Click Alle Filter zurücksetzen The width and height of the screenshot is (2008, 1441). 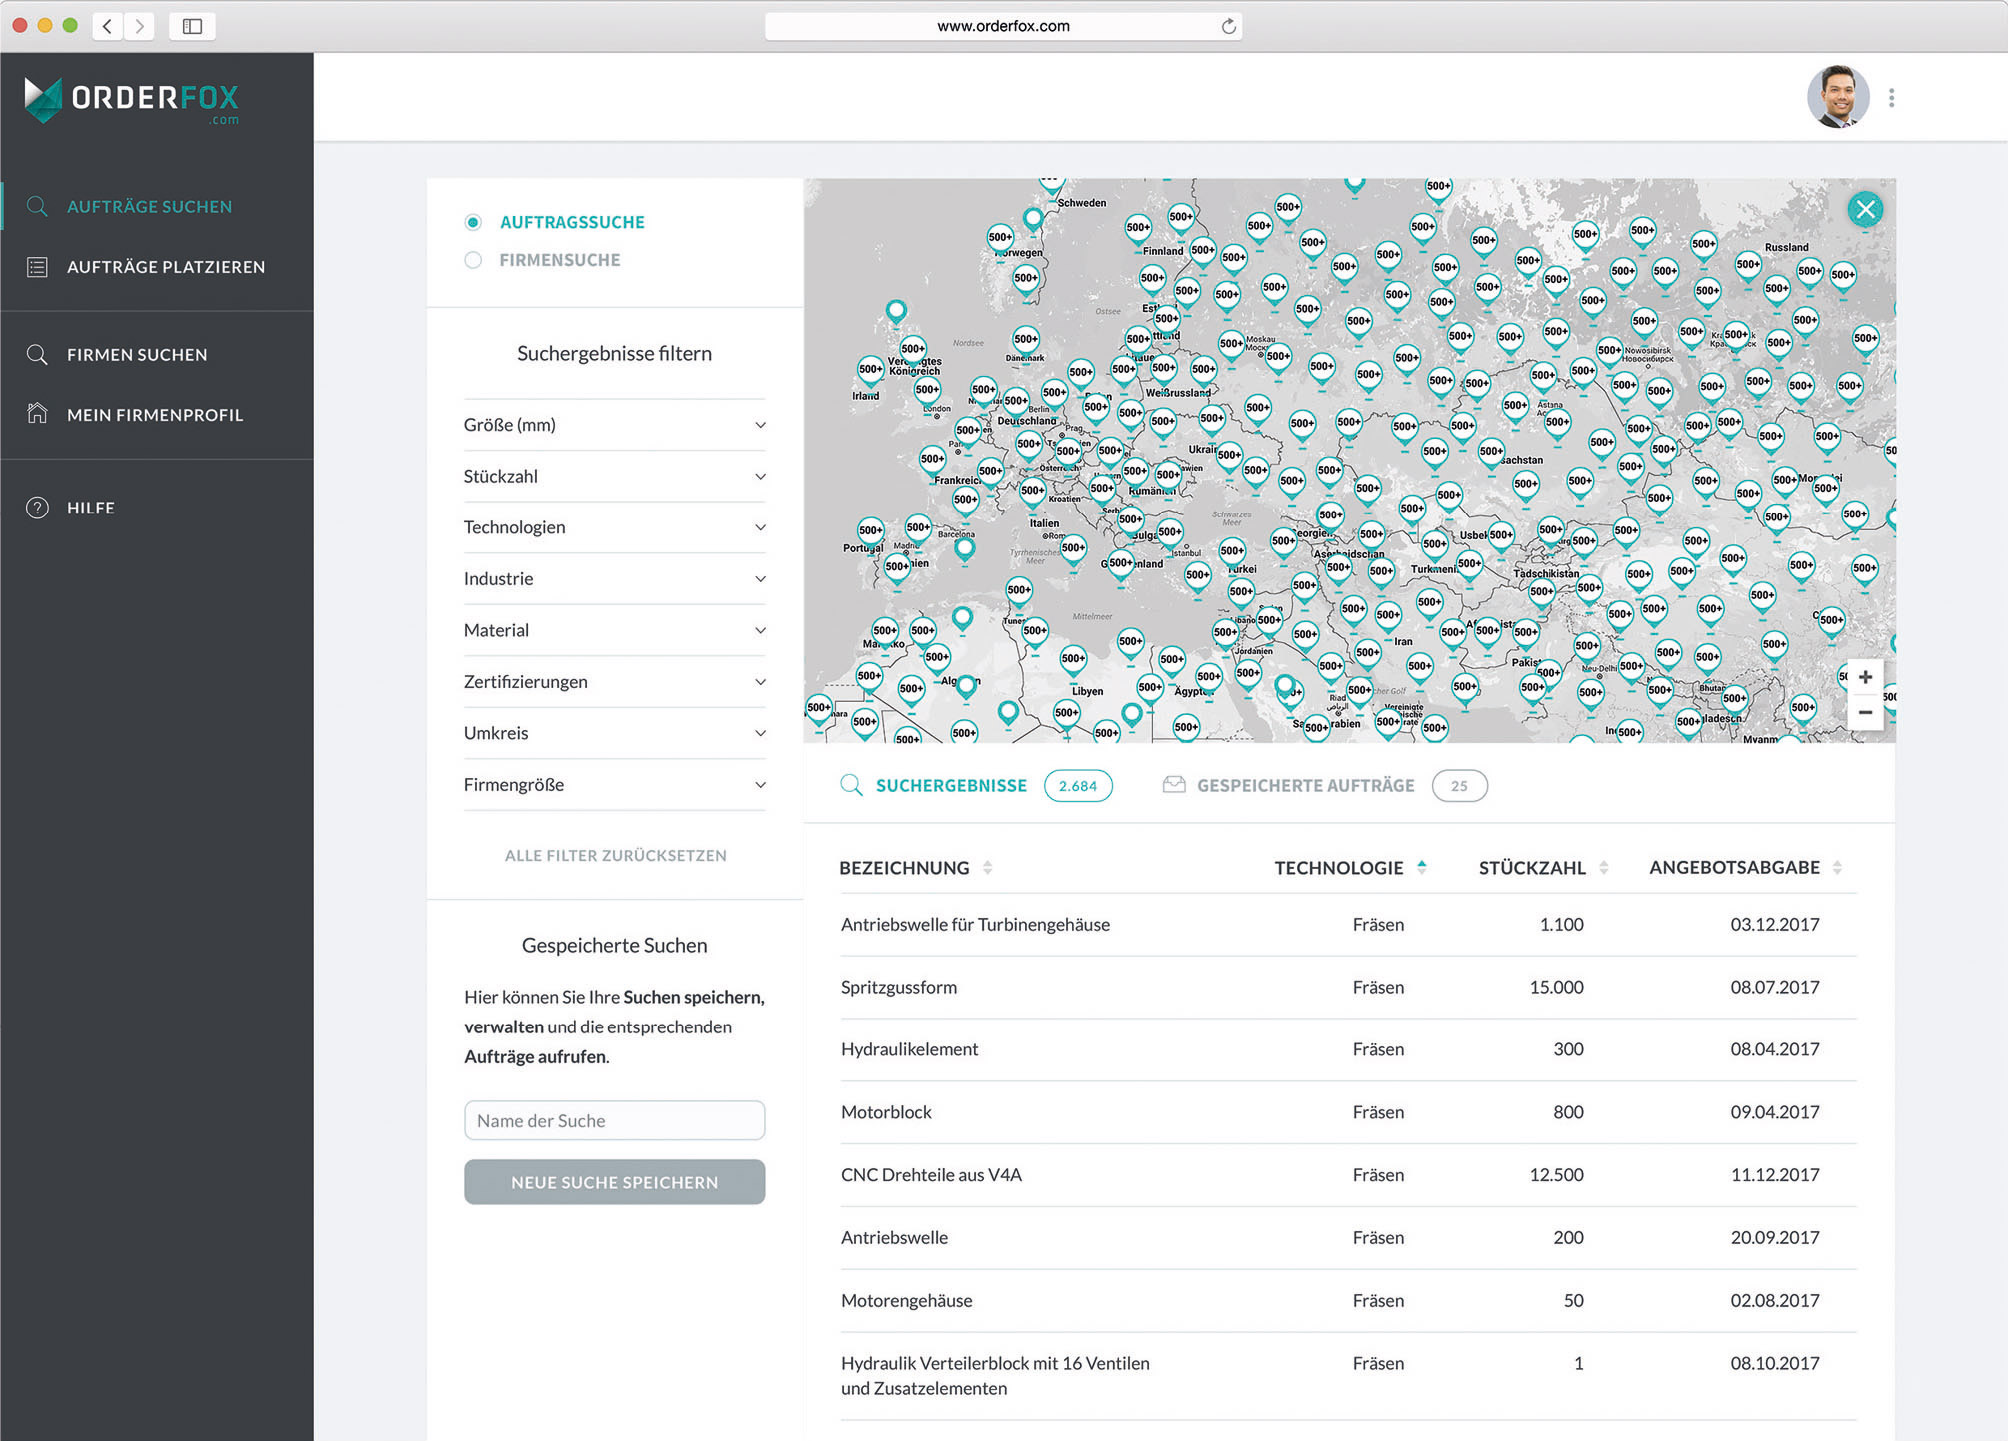[614, 855]
